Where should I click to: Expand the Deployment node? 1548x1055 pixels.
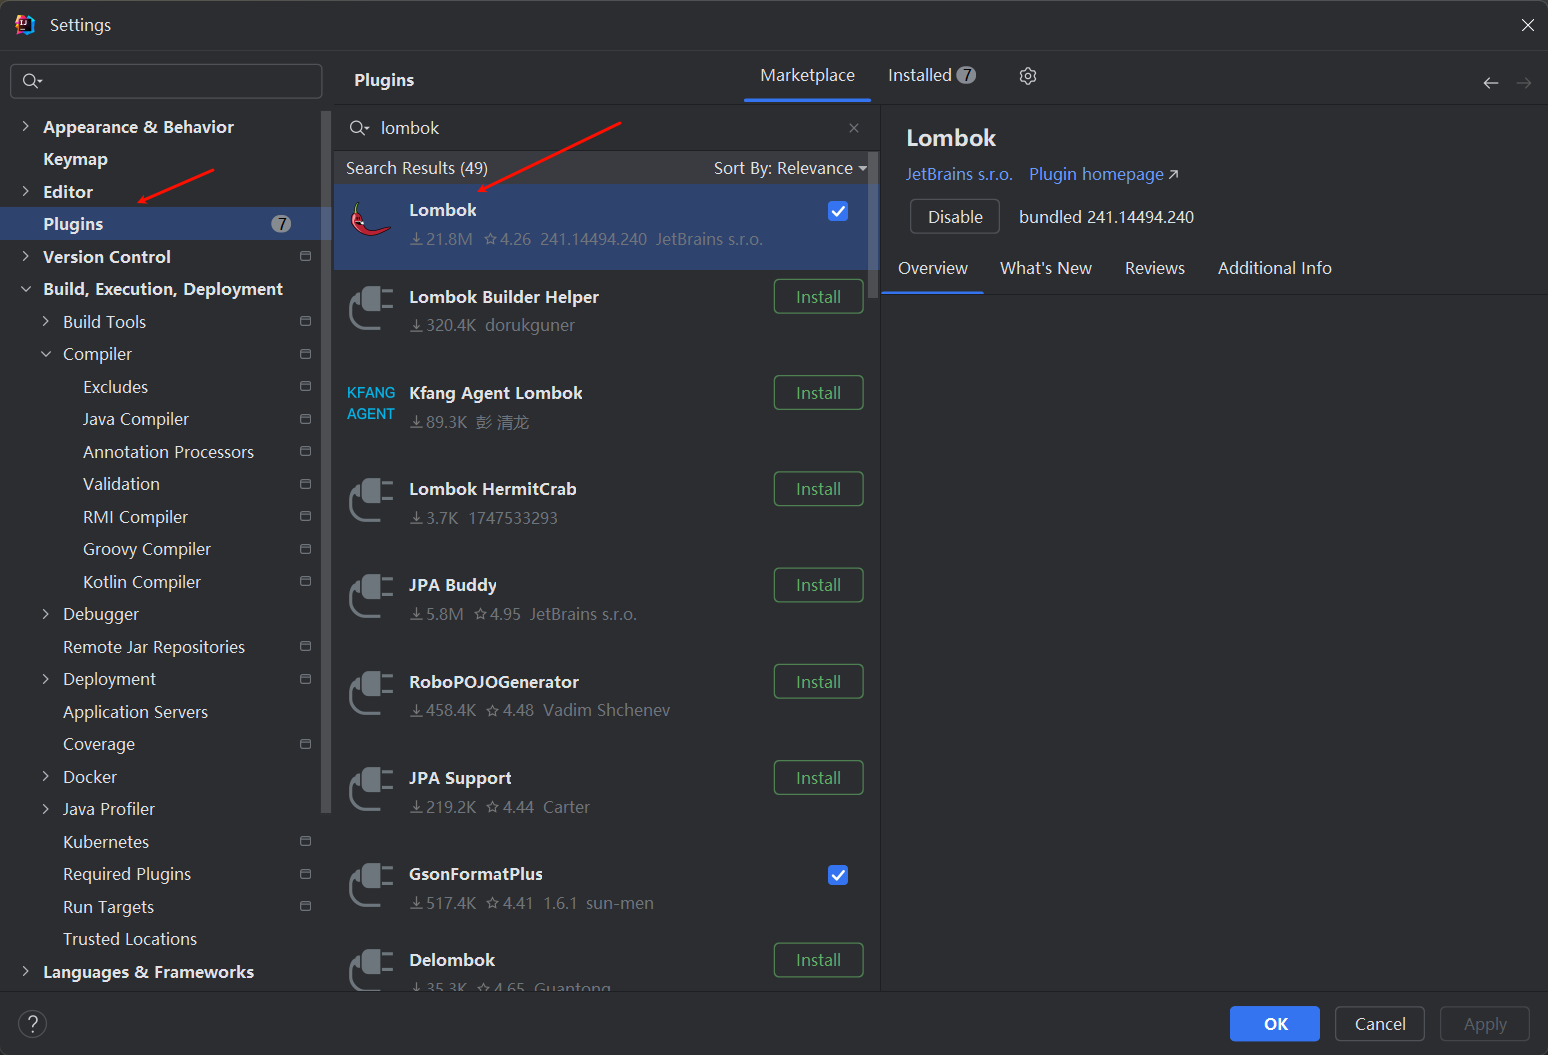[x=45, y=679]
